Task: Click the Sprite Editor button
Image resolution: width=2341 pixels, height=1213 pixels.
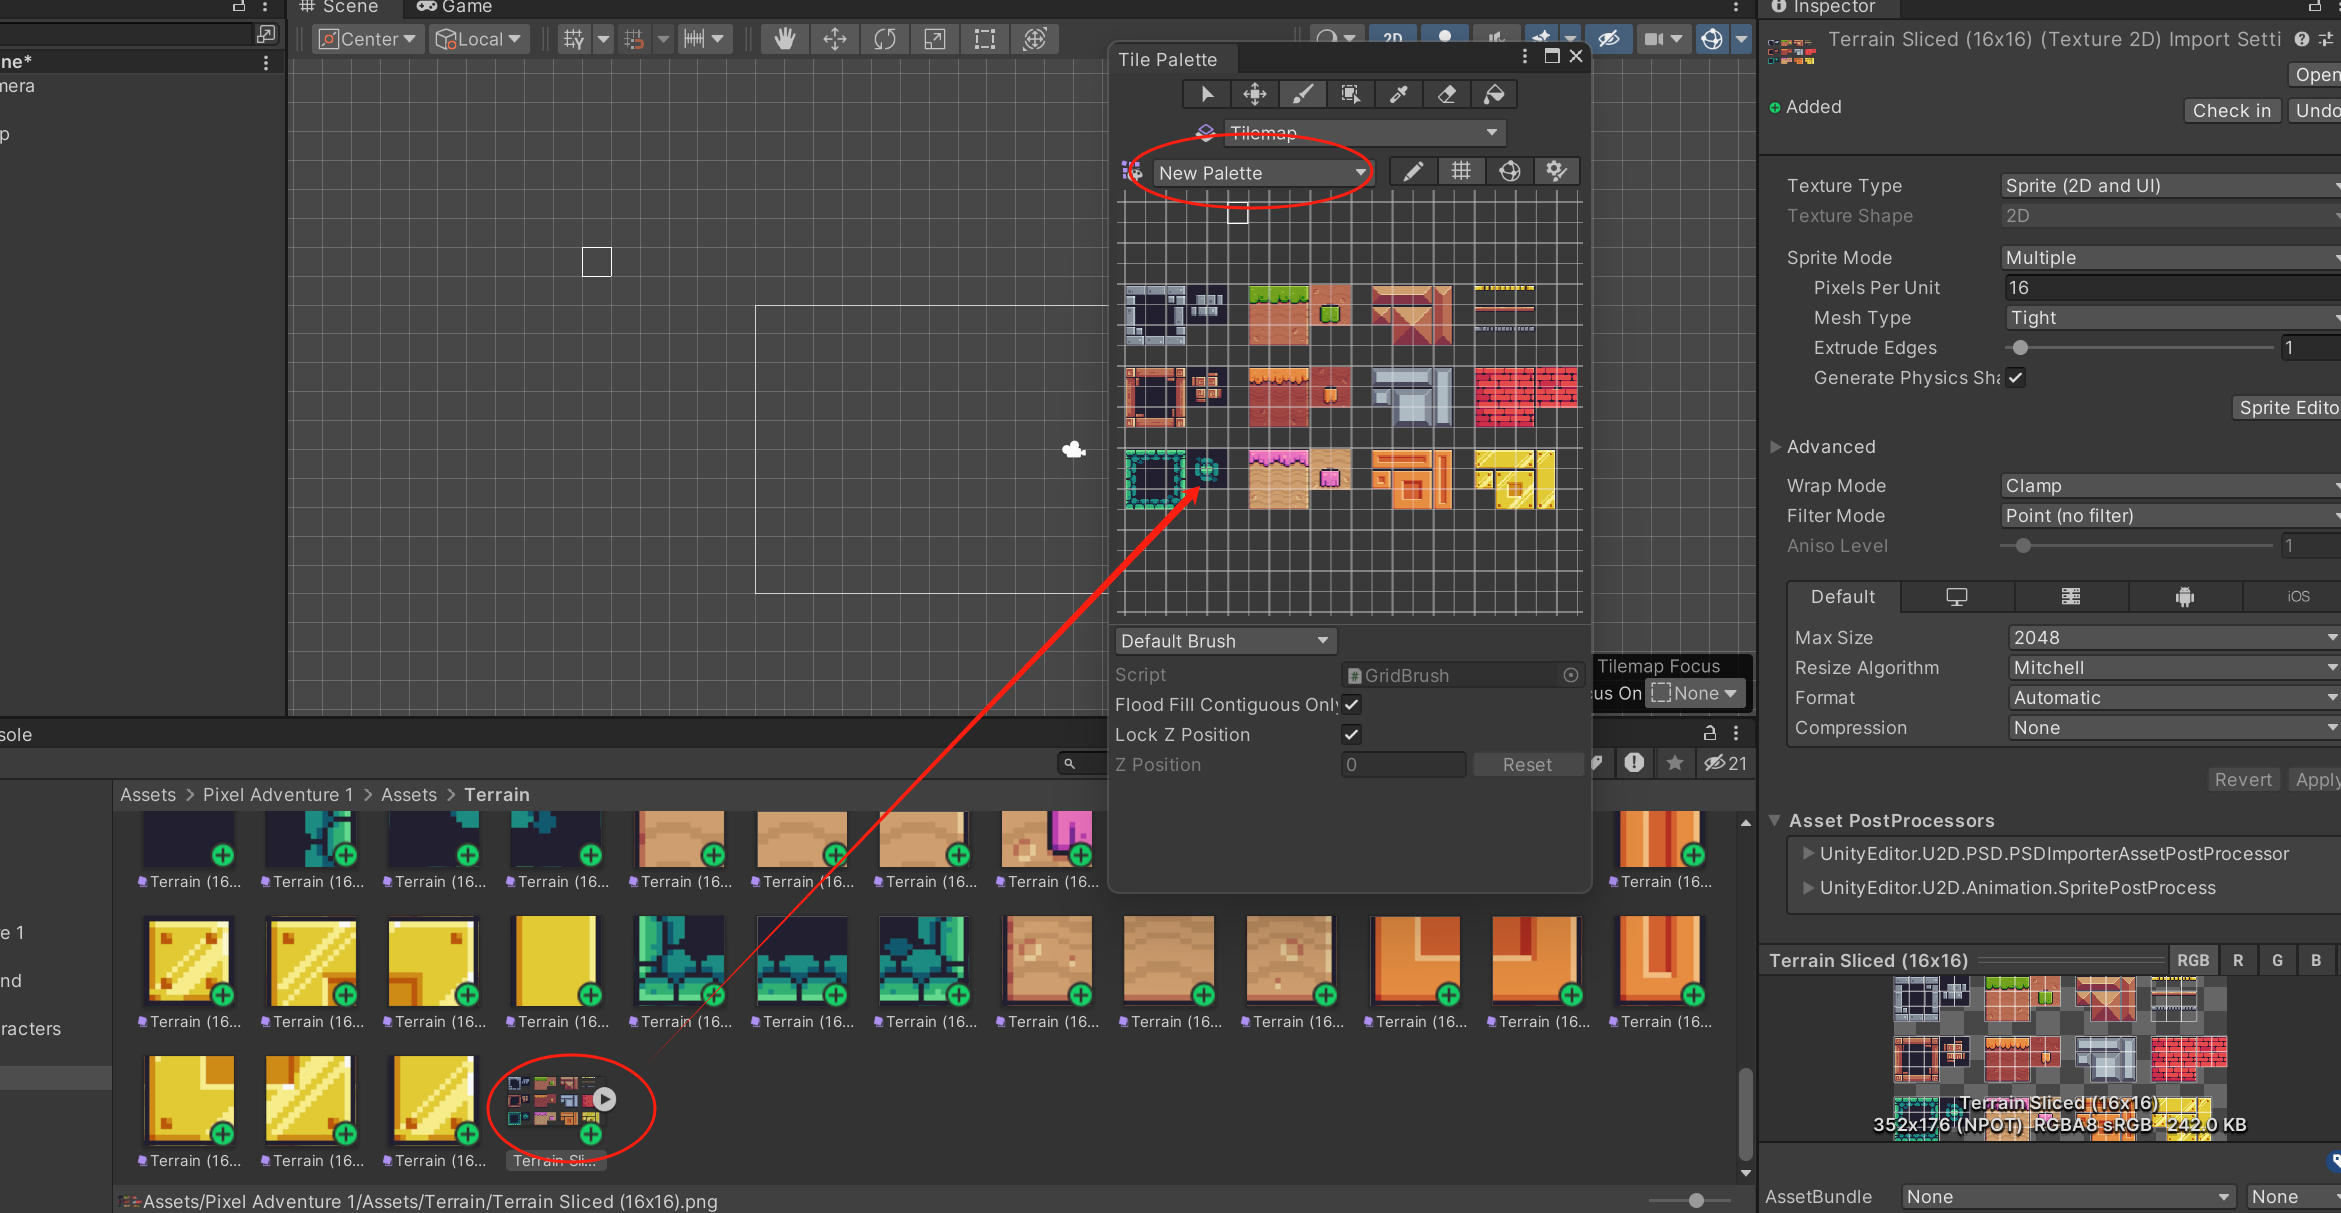Action: [x=2287, y=408]
